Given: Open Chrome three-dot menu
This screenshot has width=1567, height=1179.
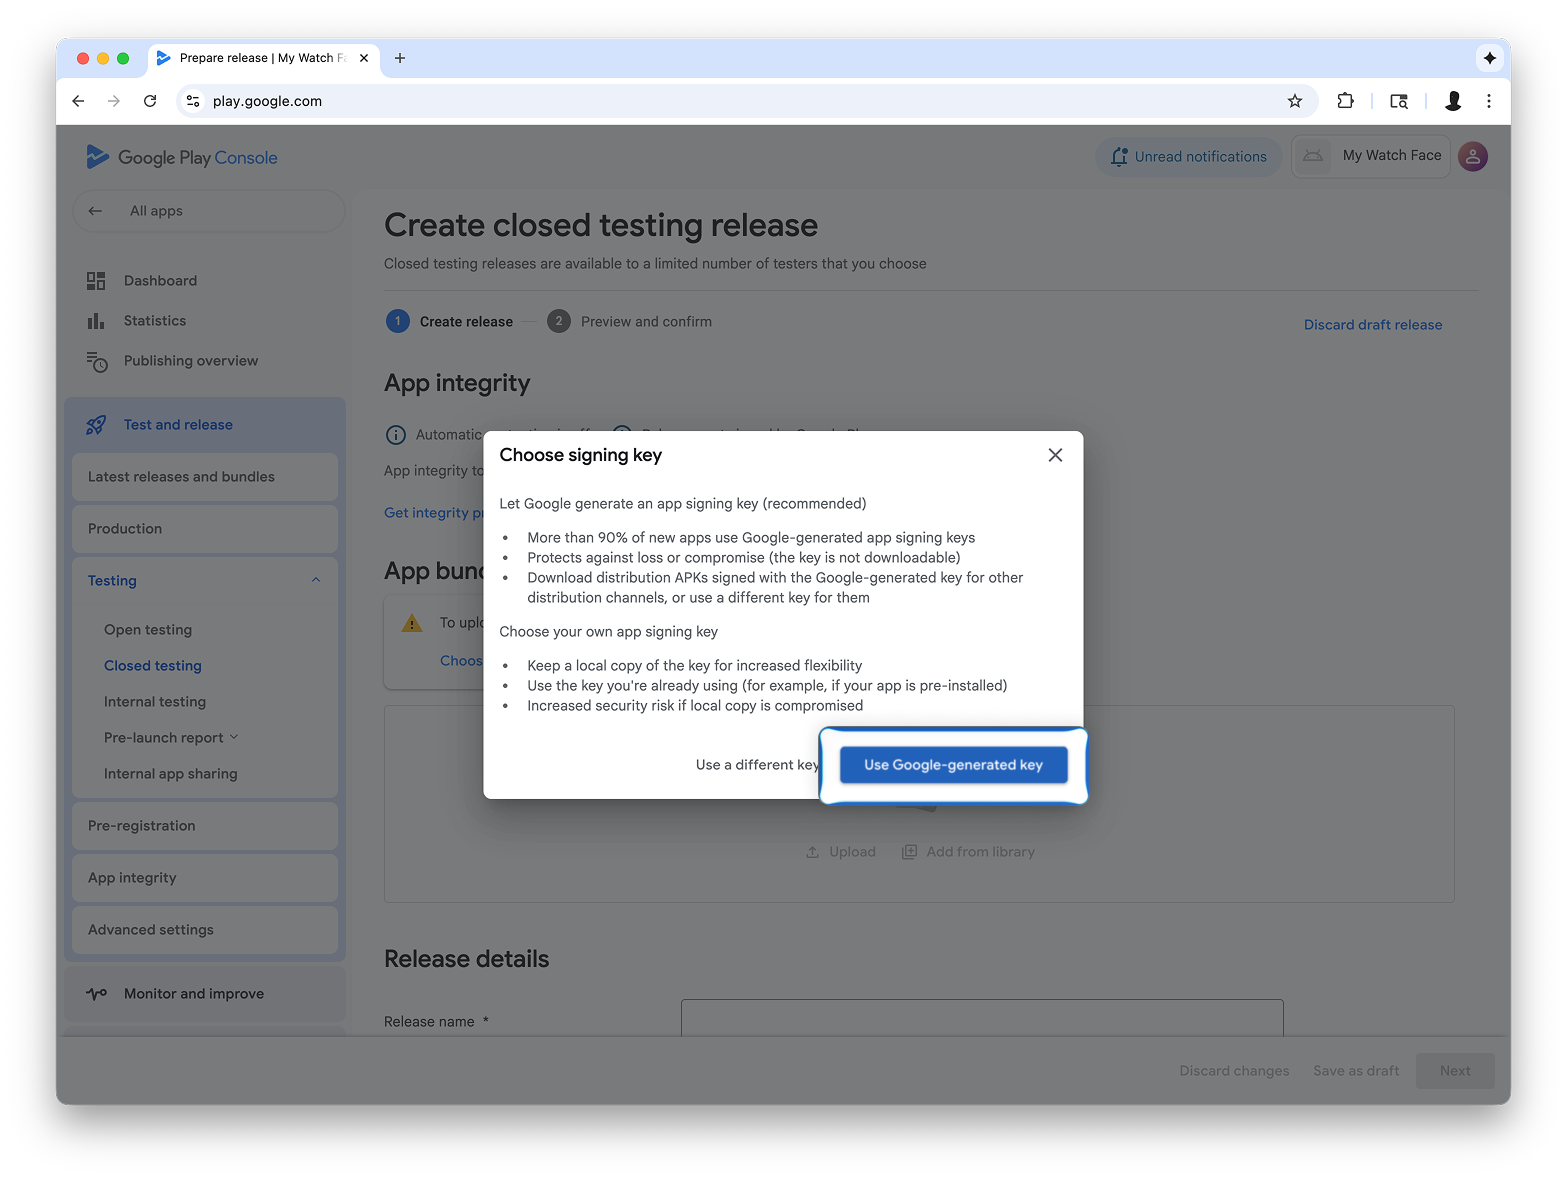Looking at the screenshot, I should (x=1489, y=101).
